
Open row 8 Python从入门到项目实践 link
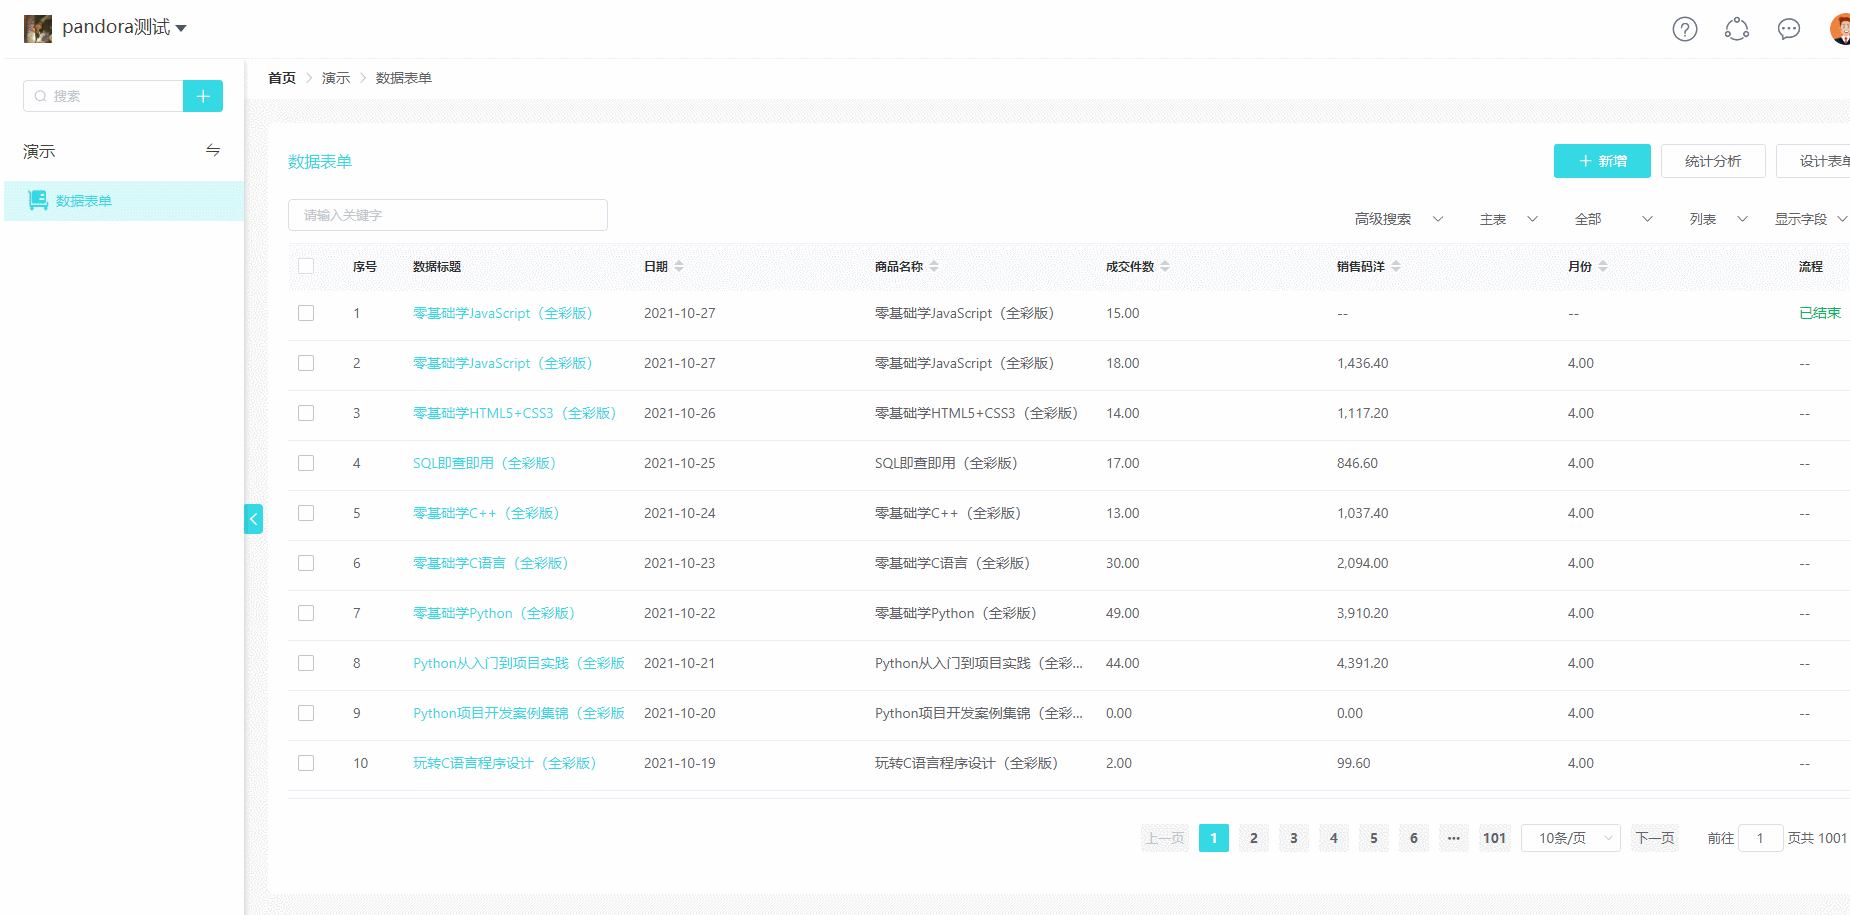click(x=519, y=663)
